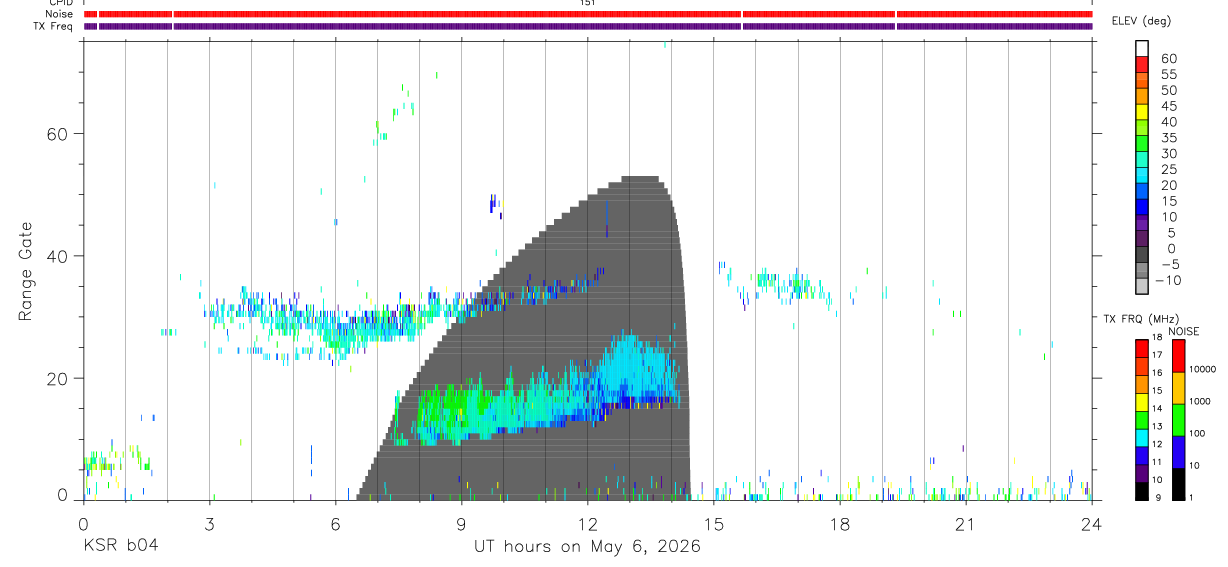Click the 'KSR b04' radar beam label
Screen dimensions: 1228x567
[x=120, y=546]
